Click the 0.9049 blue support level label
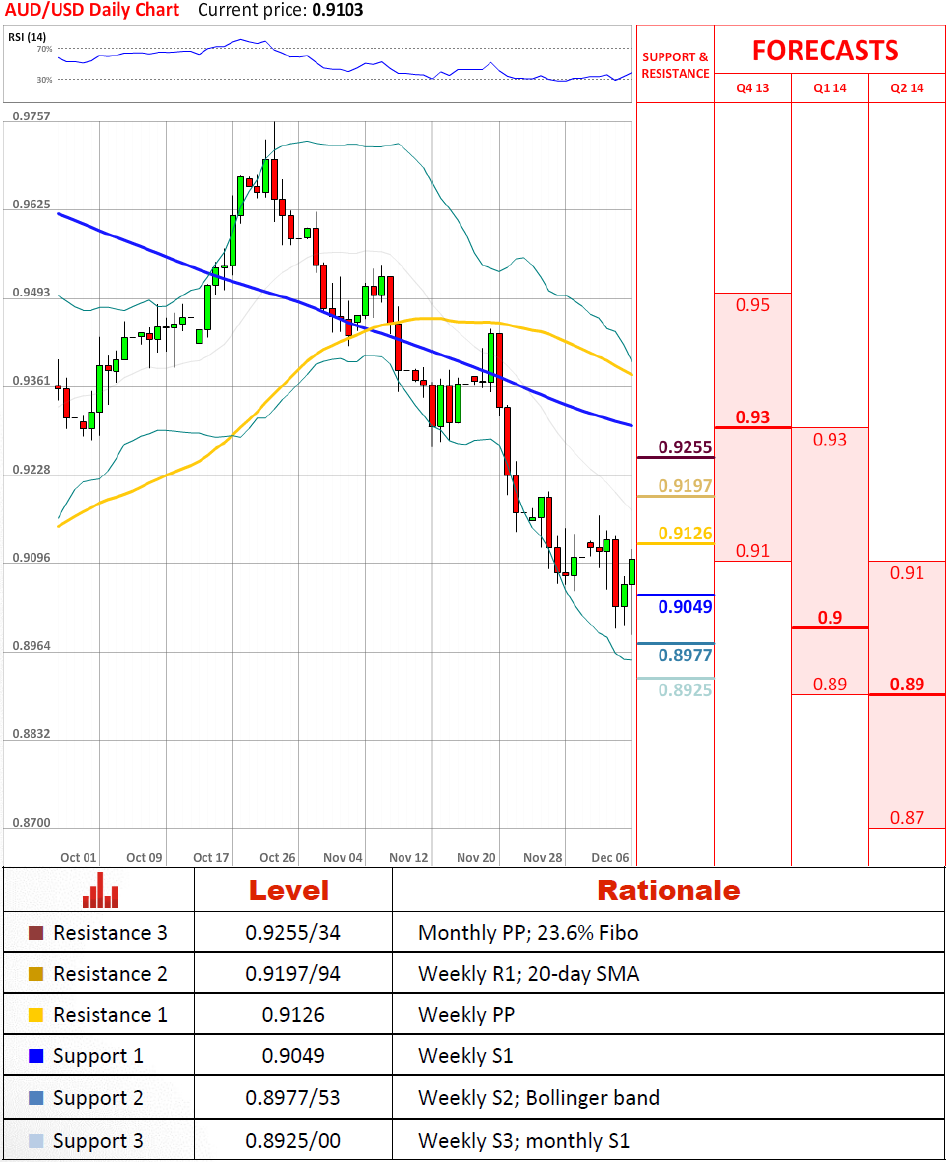 685,606
